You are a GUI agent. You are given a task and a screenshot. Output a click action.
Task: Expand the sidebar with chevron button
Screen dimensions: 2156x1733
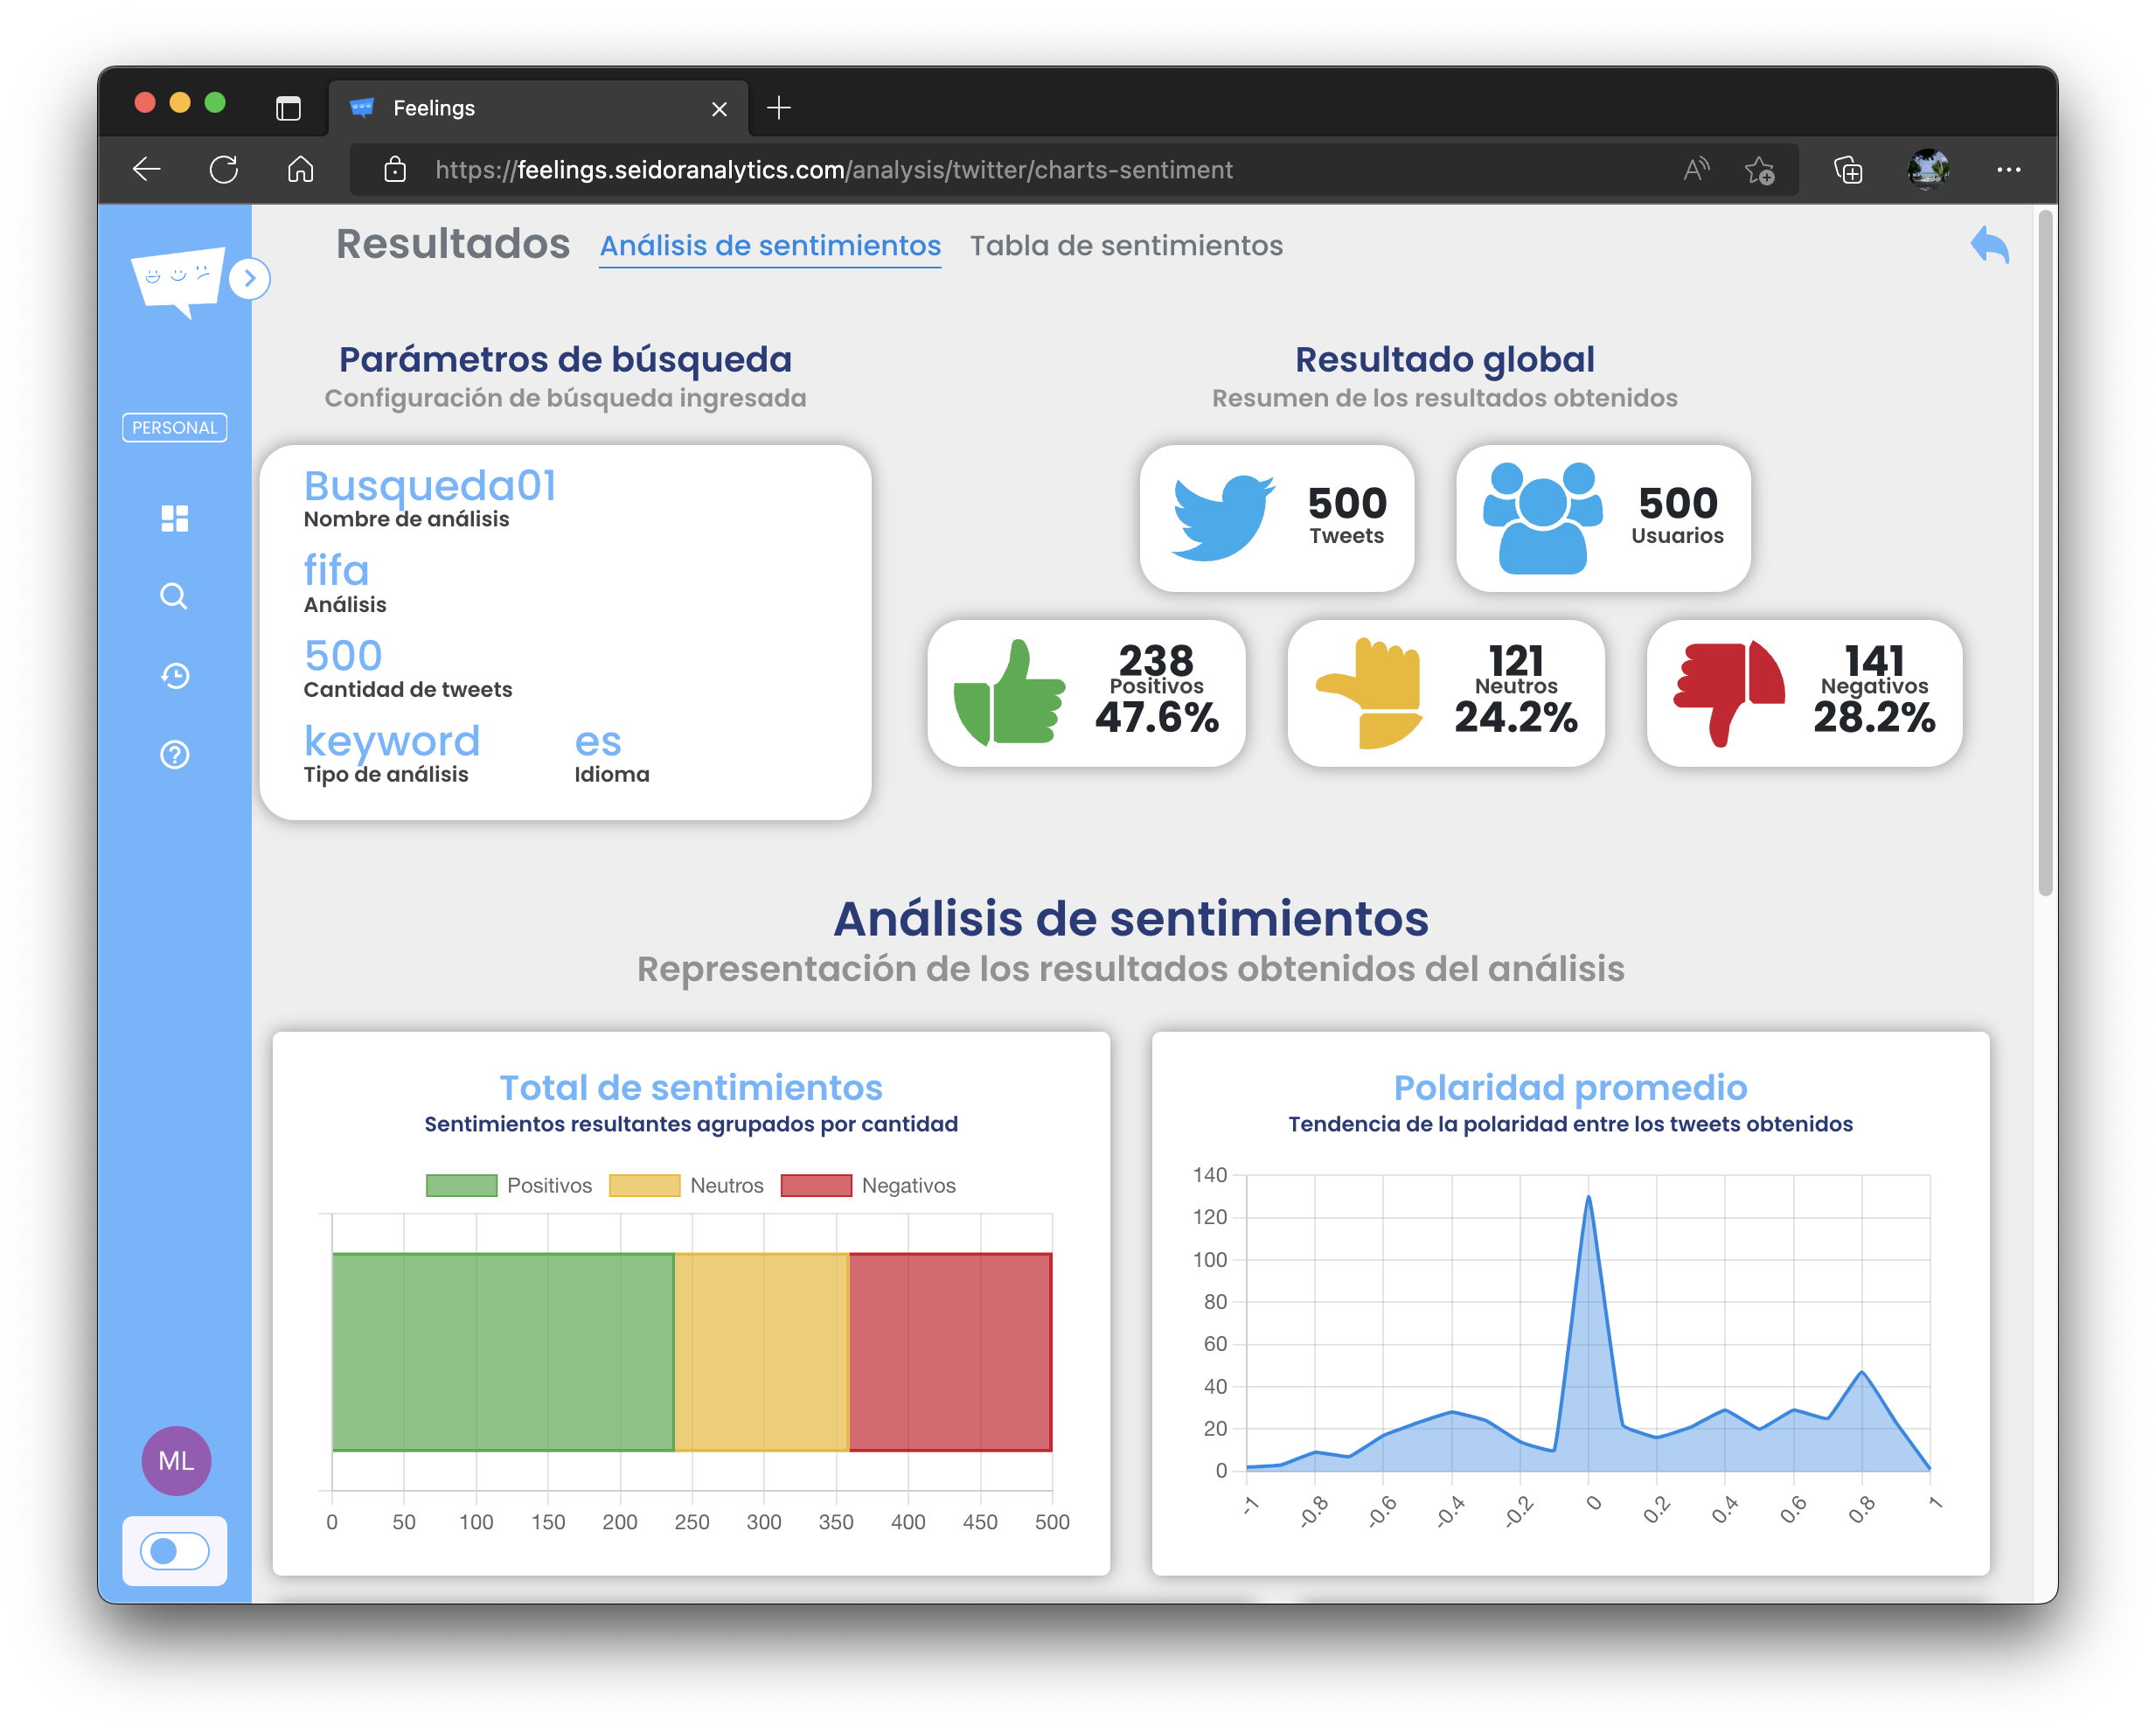click(250, 279)
